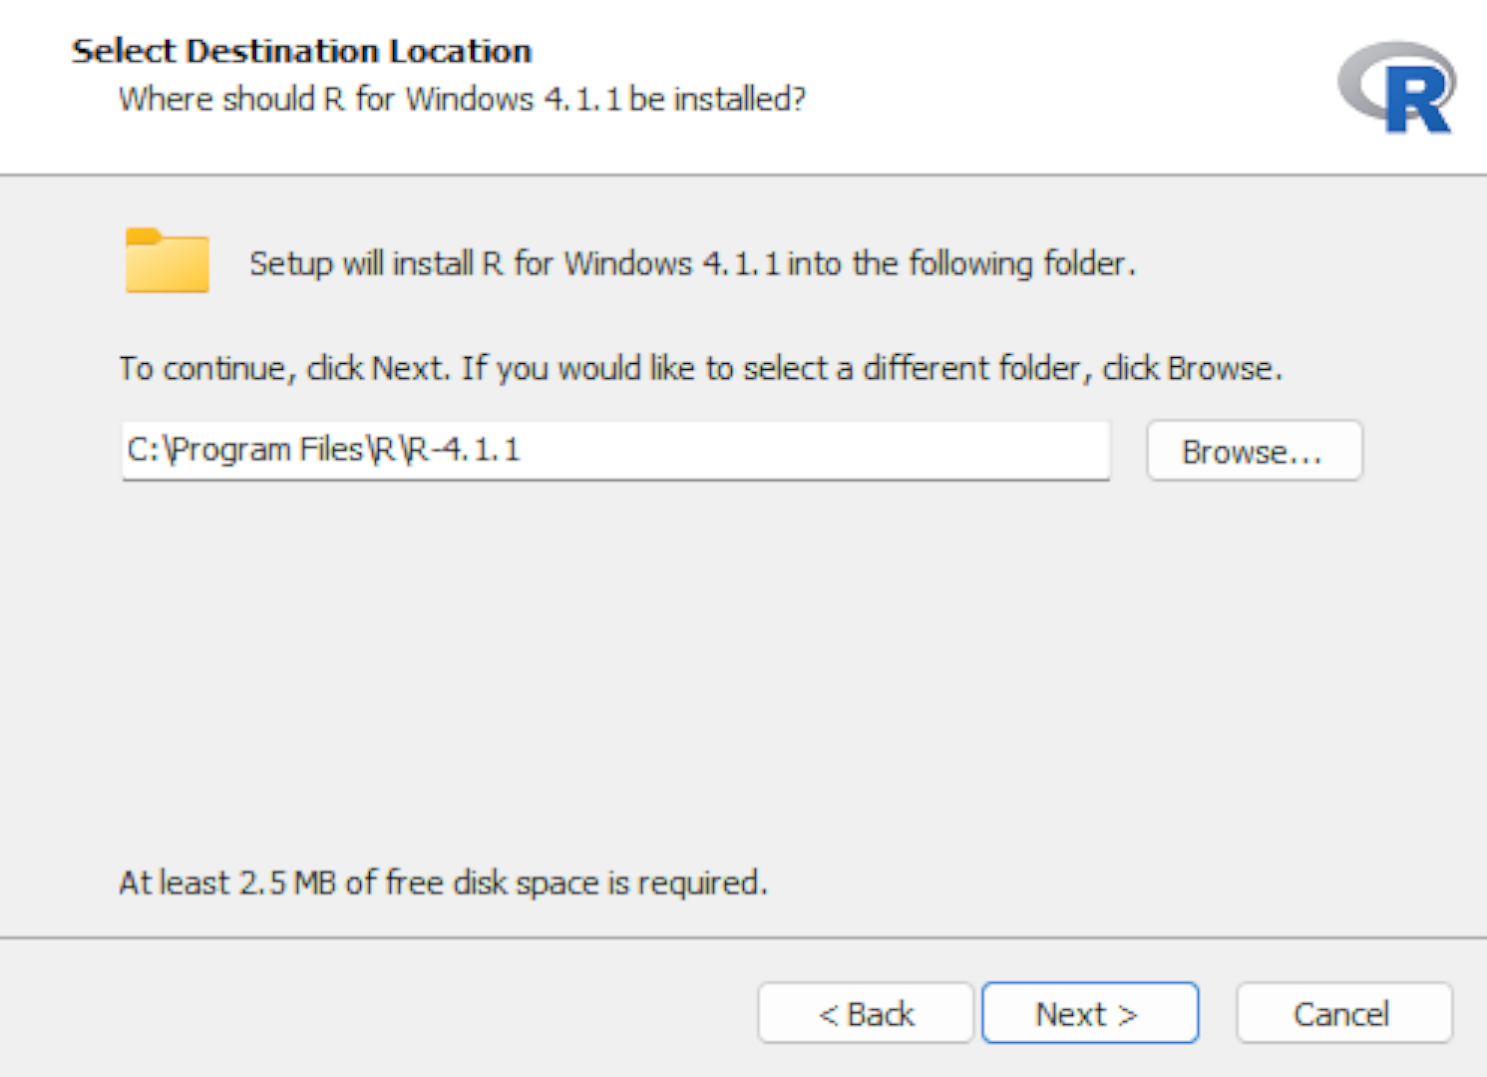The height and width of the screenshot is (1077, 1487).
Task: Click the yellow folder icon
Action: coord(167,261)
